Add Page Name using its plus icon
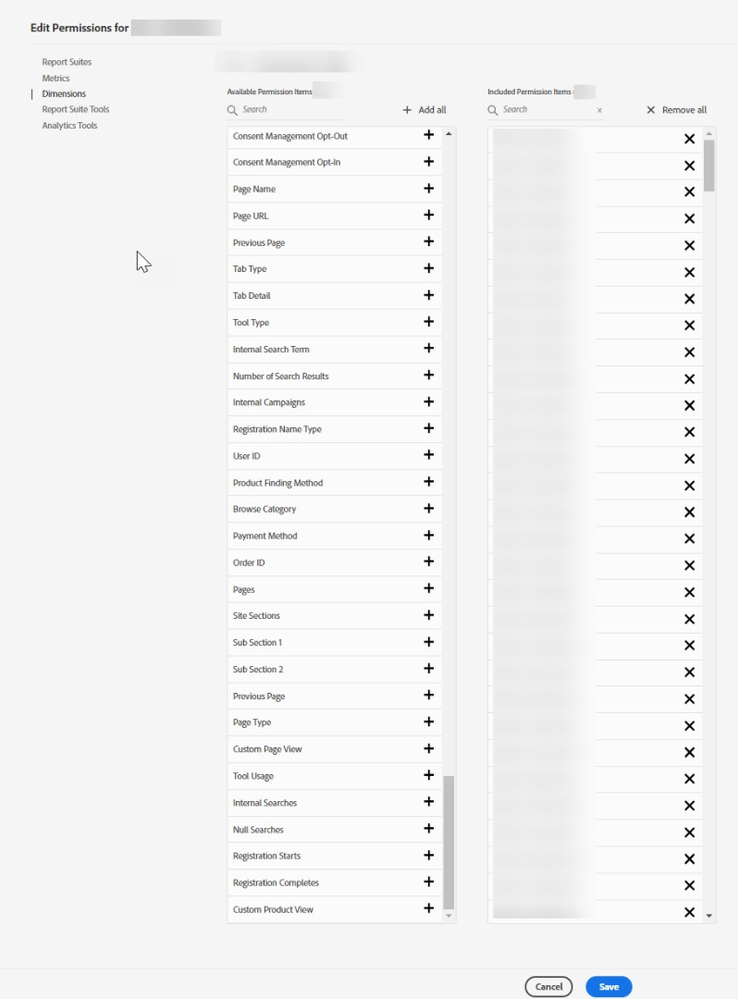The height and width of the screenshot is (999, 738). [429, 189]
